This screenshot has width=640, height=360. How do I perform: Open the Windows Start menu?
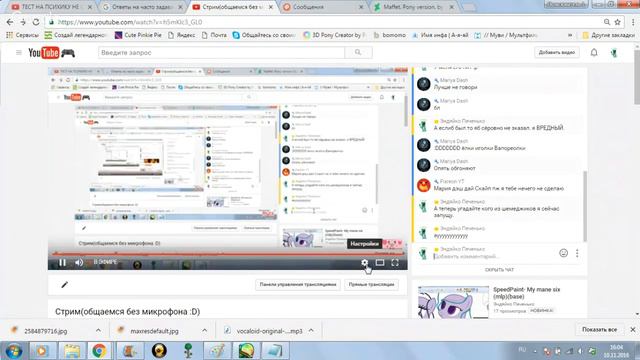[13, 351]
